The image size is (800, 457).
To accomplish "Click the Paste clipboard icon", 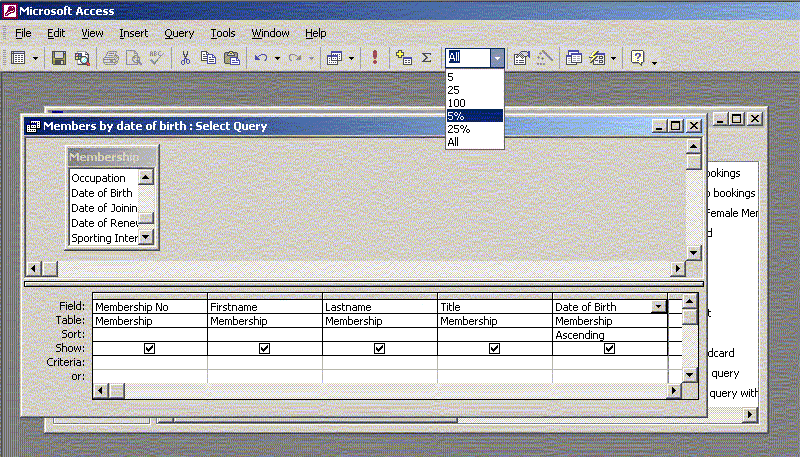I will pyautogui.click(x=232, y=58).
